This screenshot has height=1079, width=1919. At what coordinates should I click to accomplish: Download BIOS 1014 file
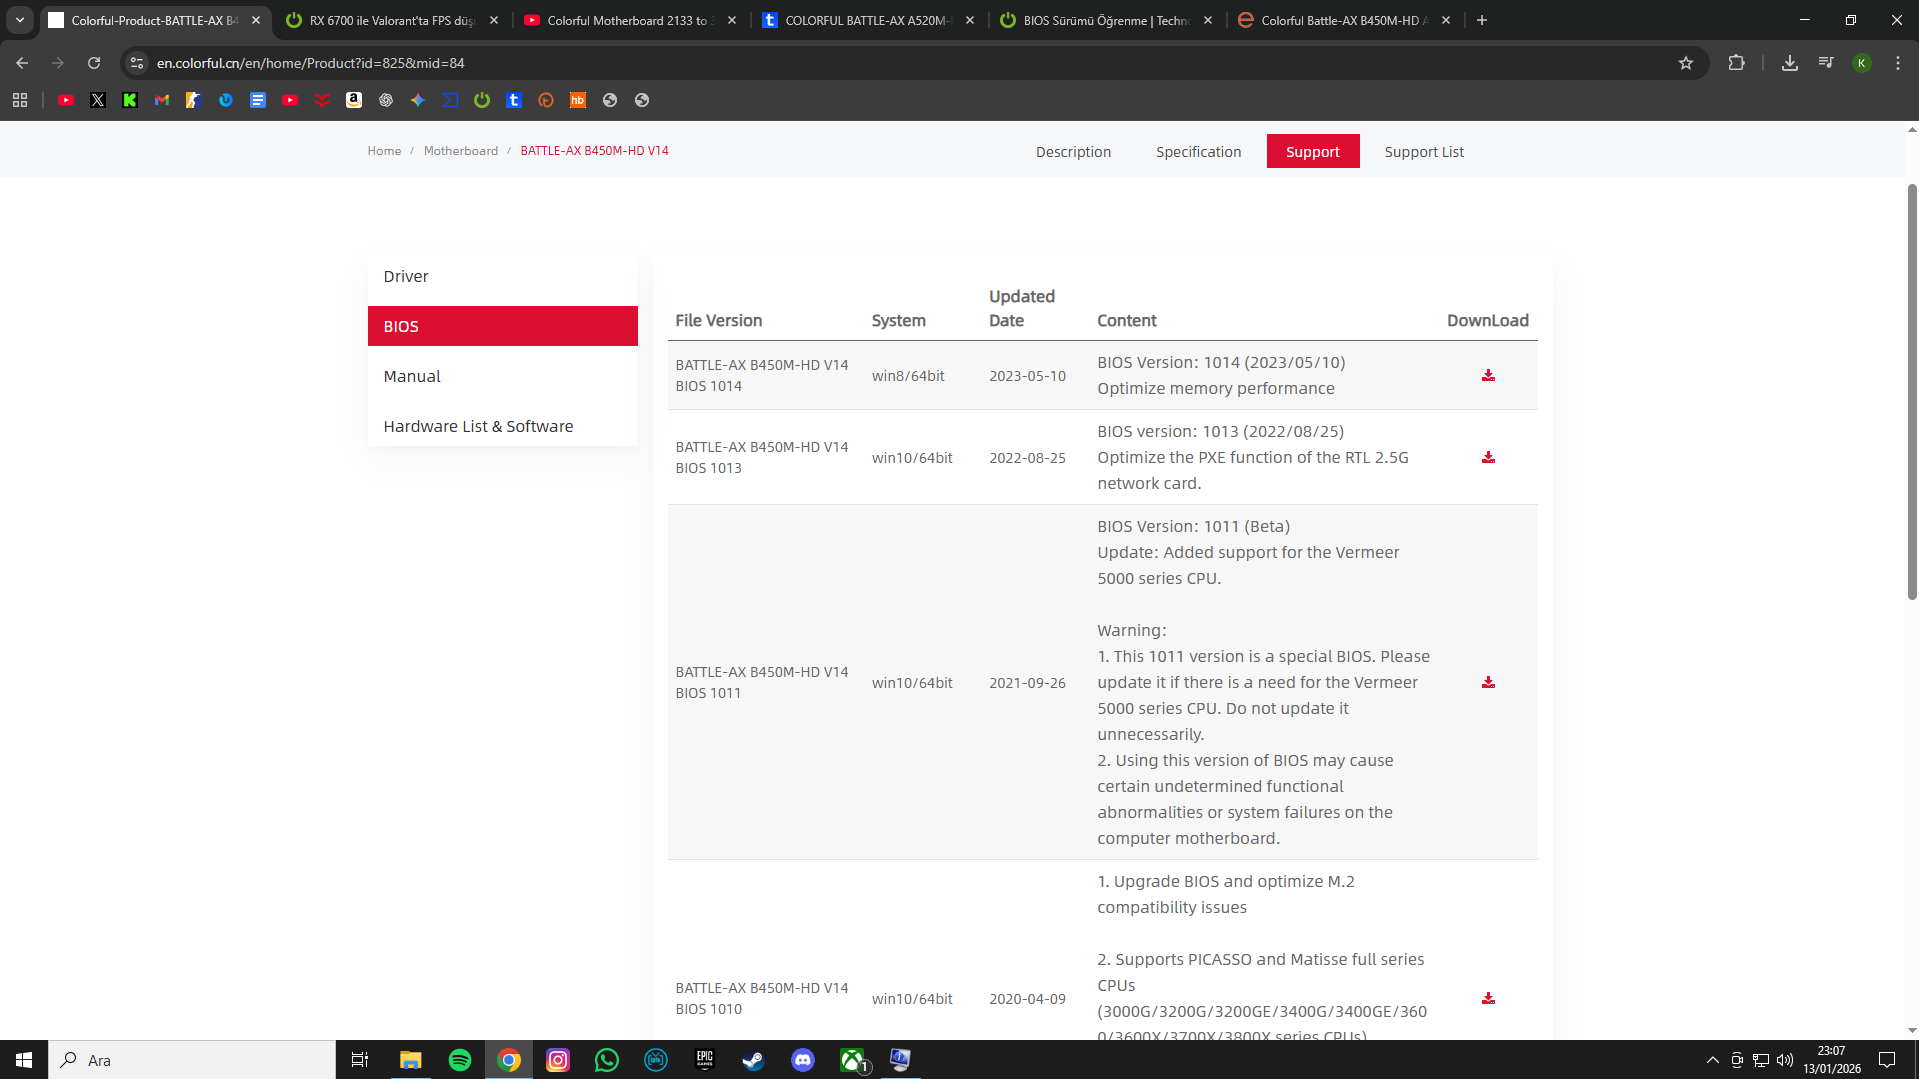coord(1488,375)
